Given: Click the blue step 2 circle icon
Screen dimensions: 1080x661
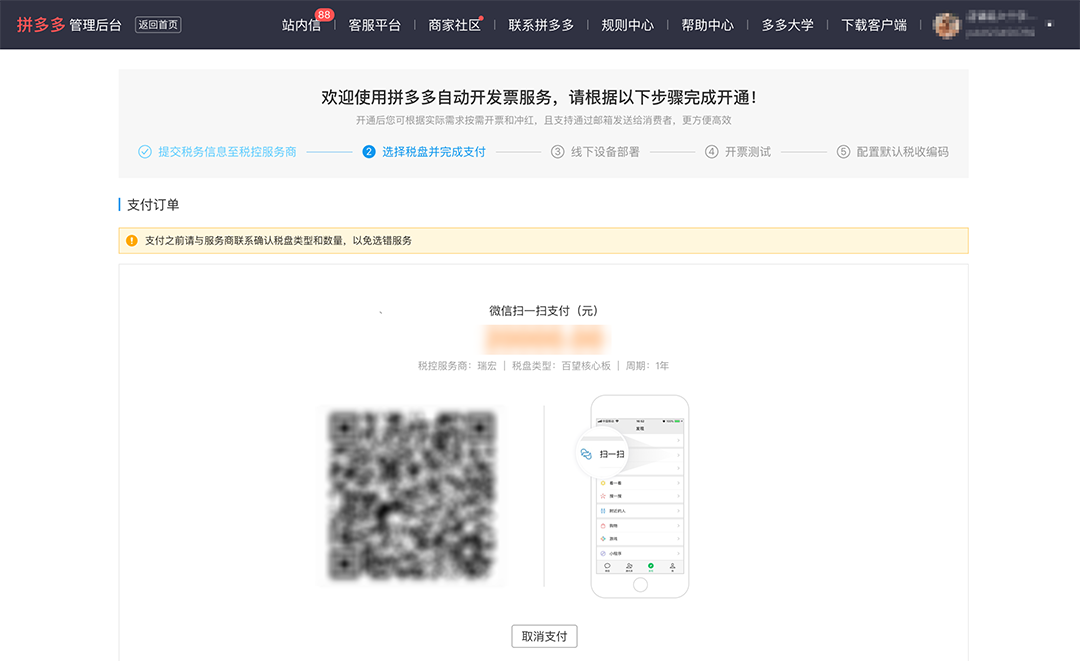Looking at the screenshot, I should coord(368,151).
